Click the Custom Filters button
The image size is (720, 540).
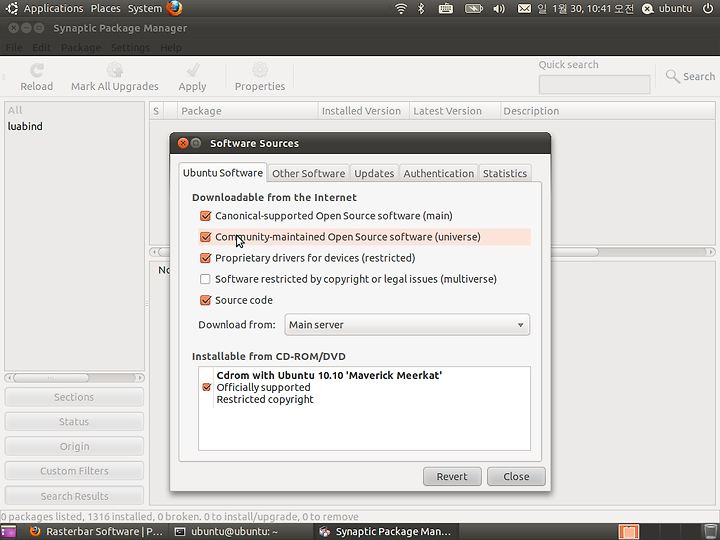(x=74, y=471)
